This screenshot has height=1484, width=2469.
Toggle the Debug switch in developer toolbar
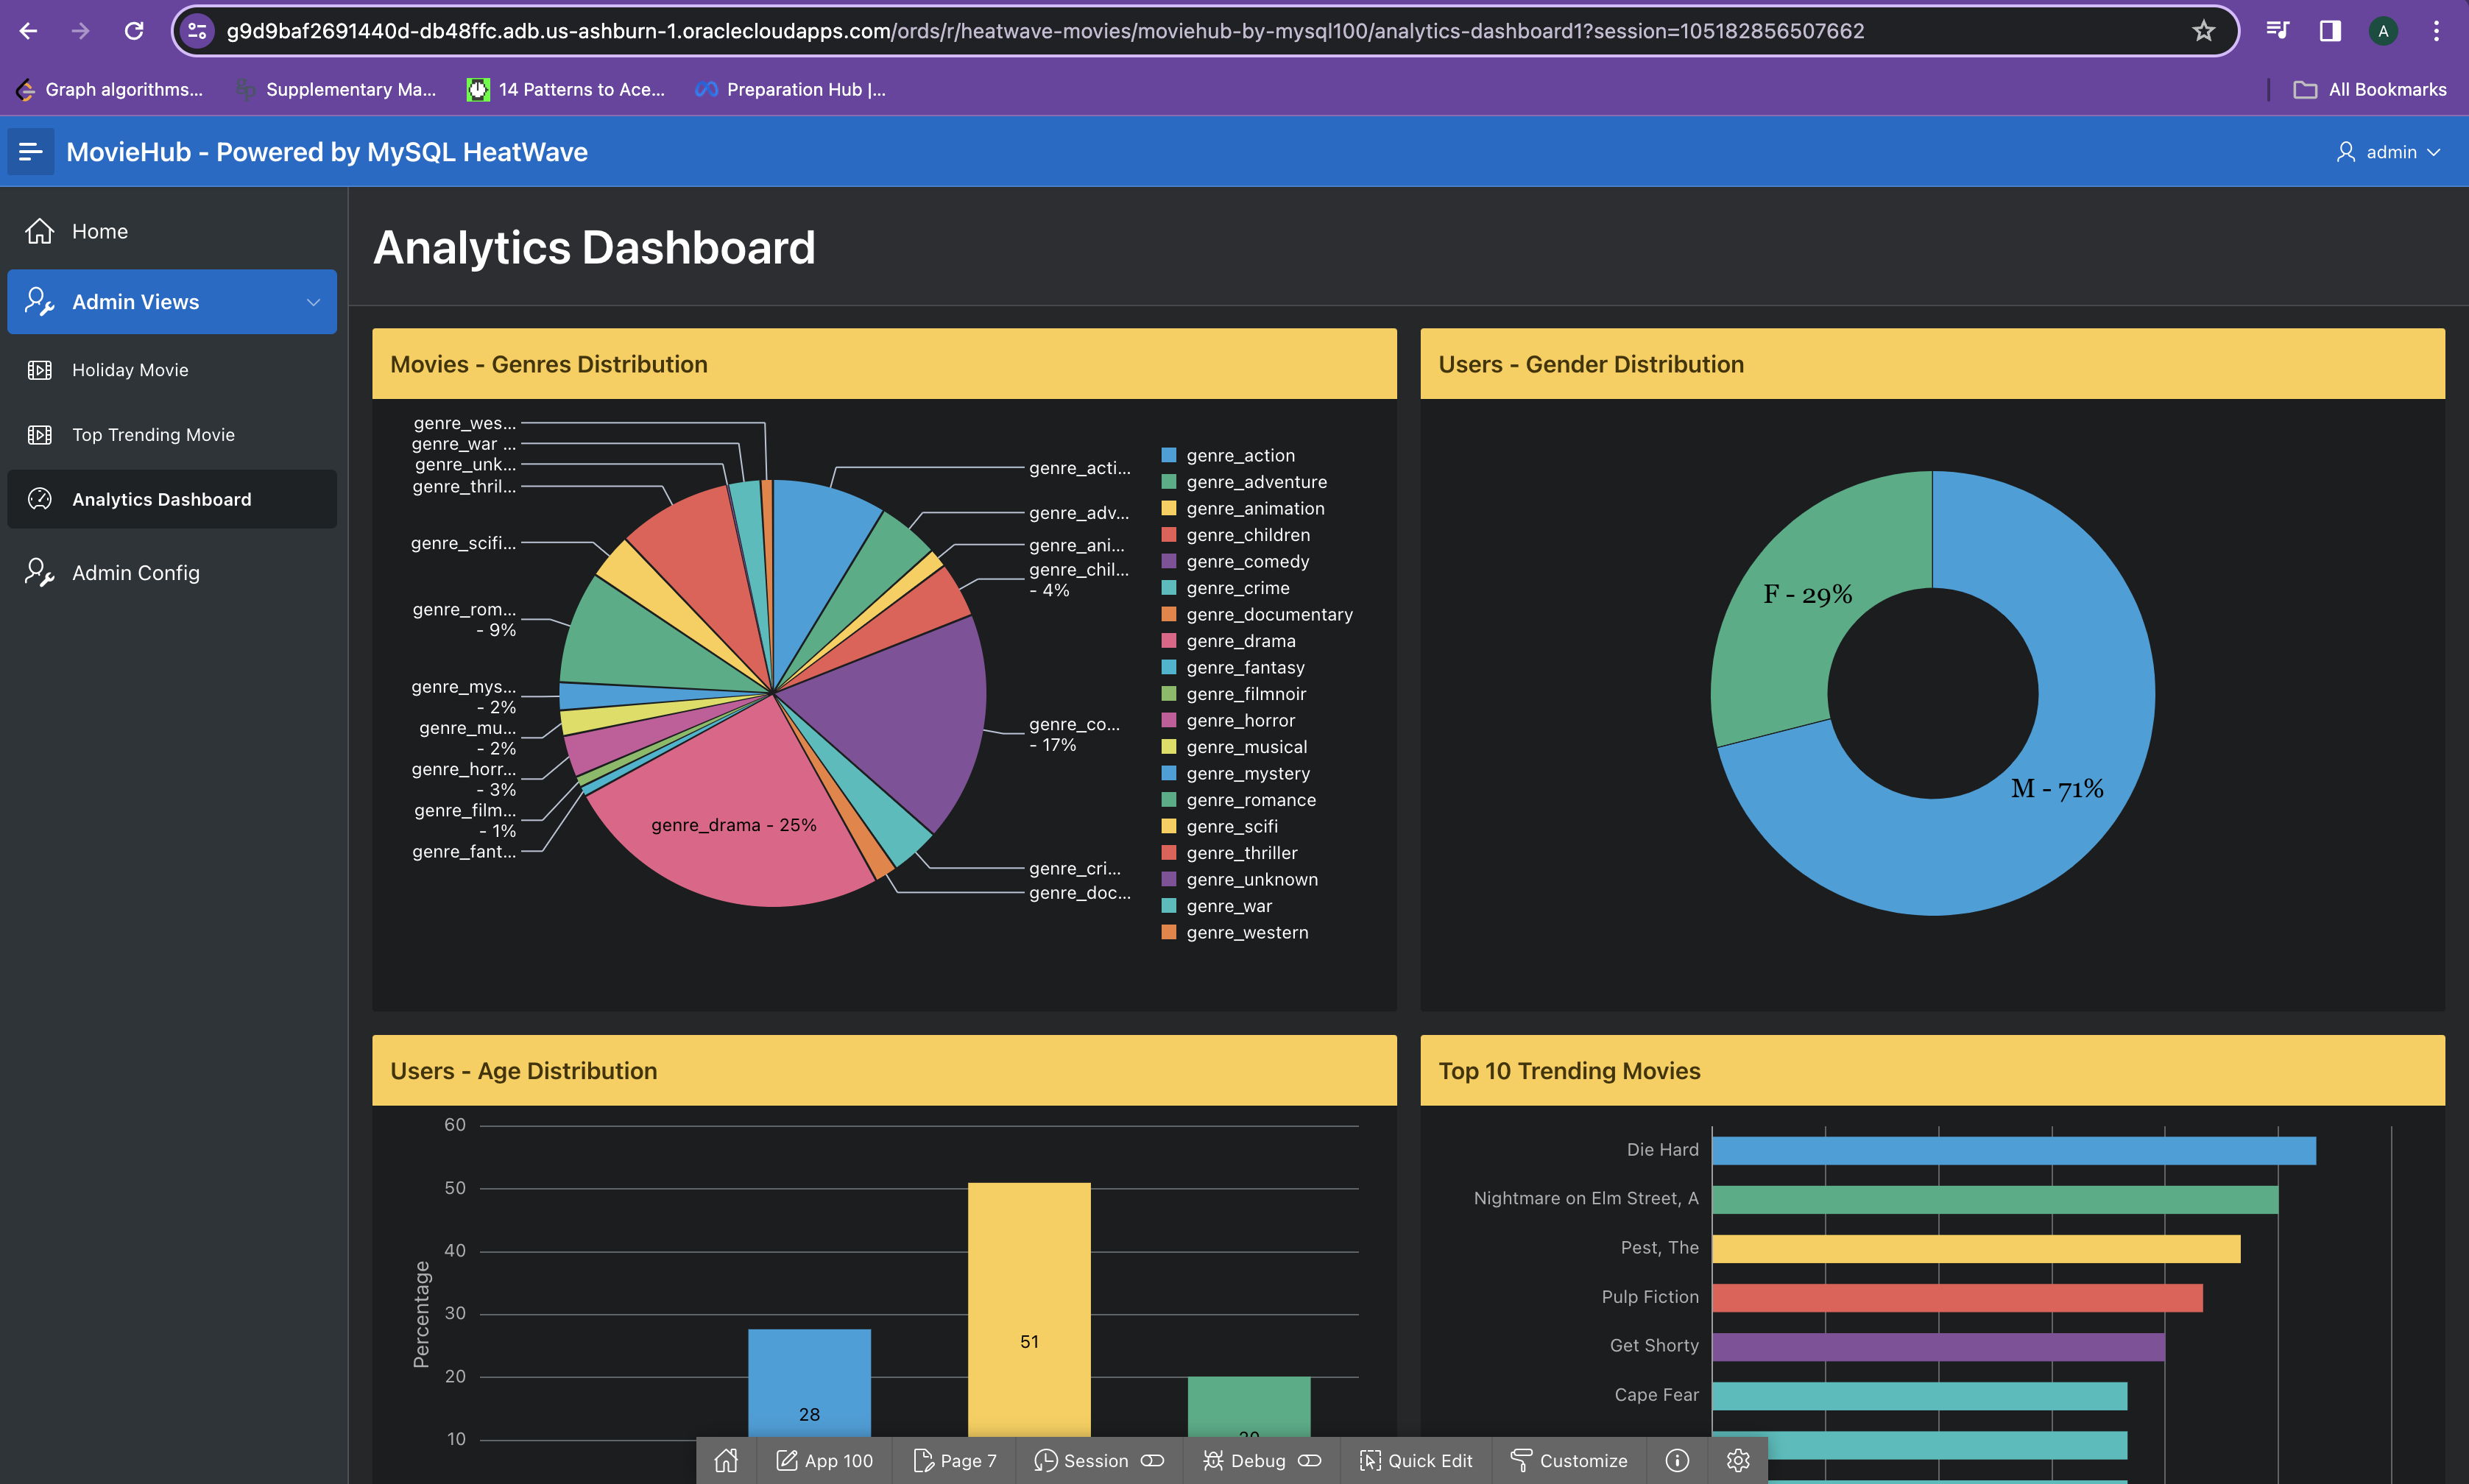[1309, 1461]
